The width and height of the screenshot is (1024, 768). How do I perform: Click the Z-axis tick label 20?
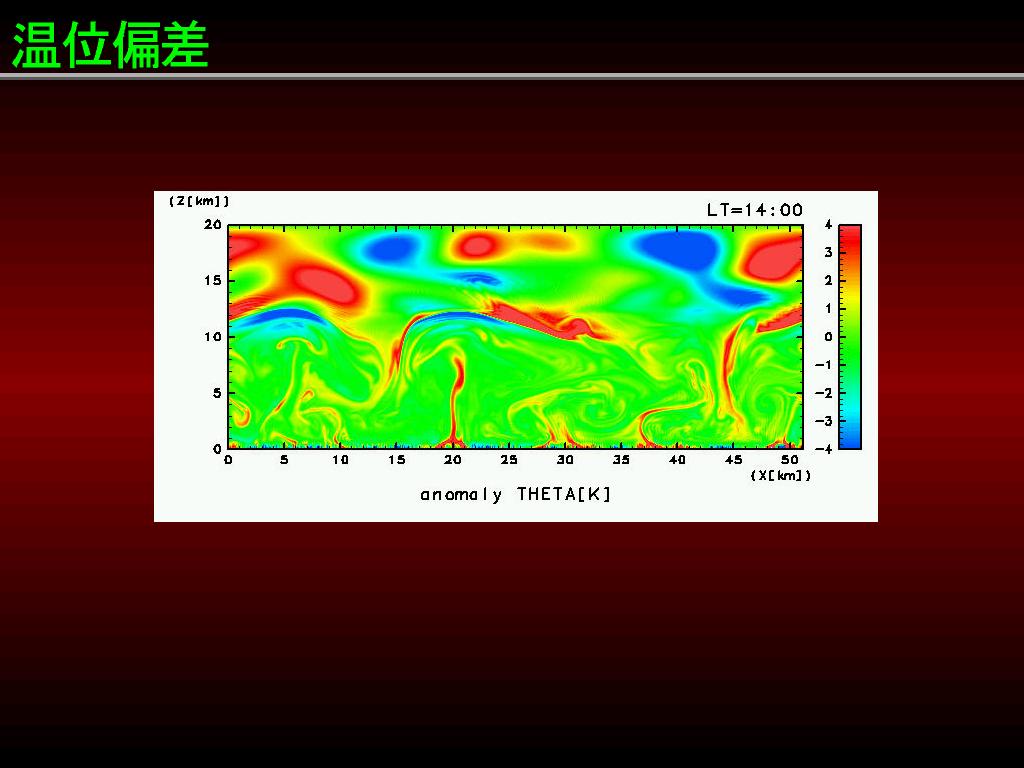coord(213,225)
